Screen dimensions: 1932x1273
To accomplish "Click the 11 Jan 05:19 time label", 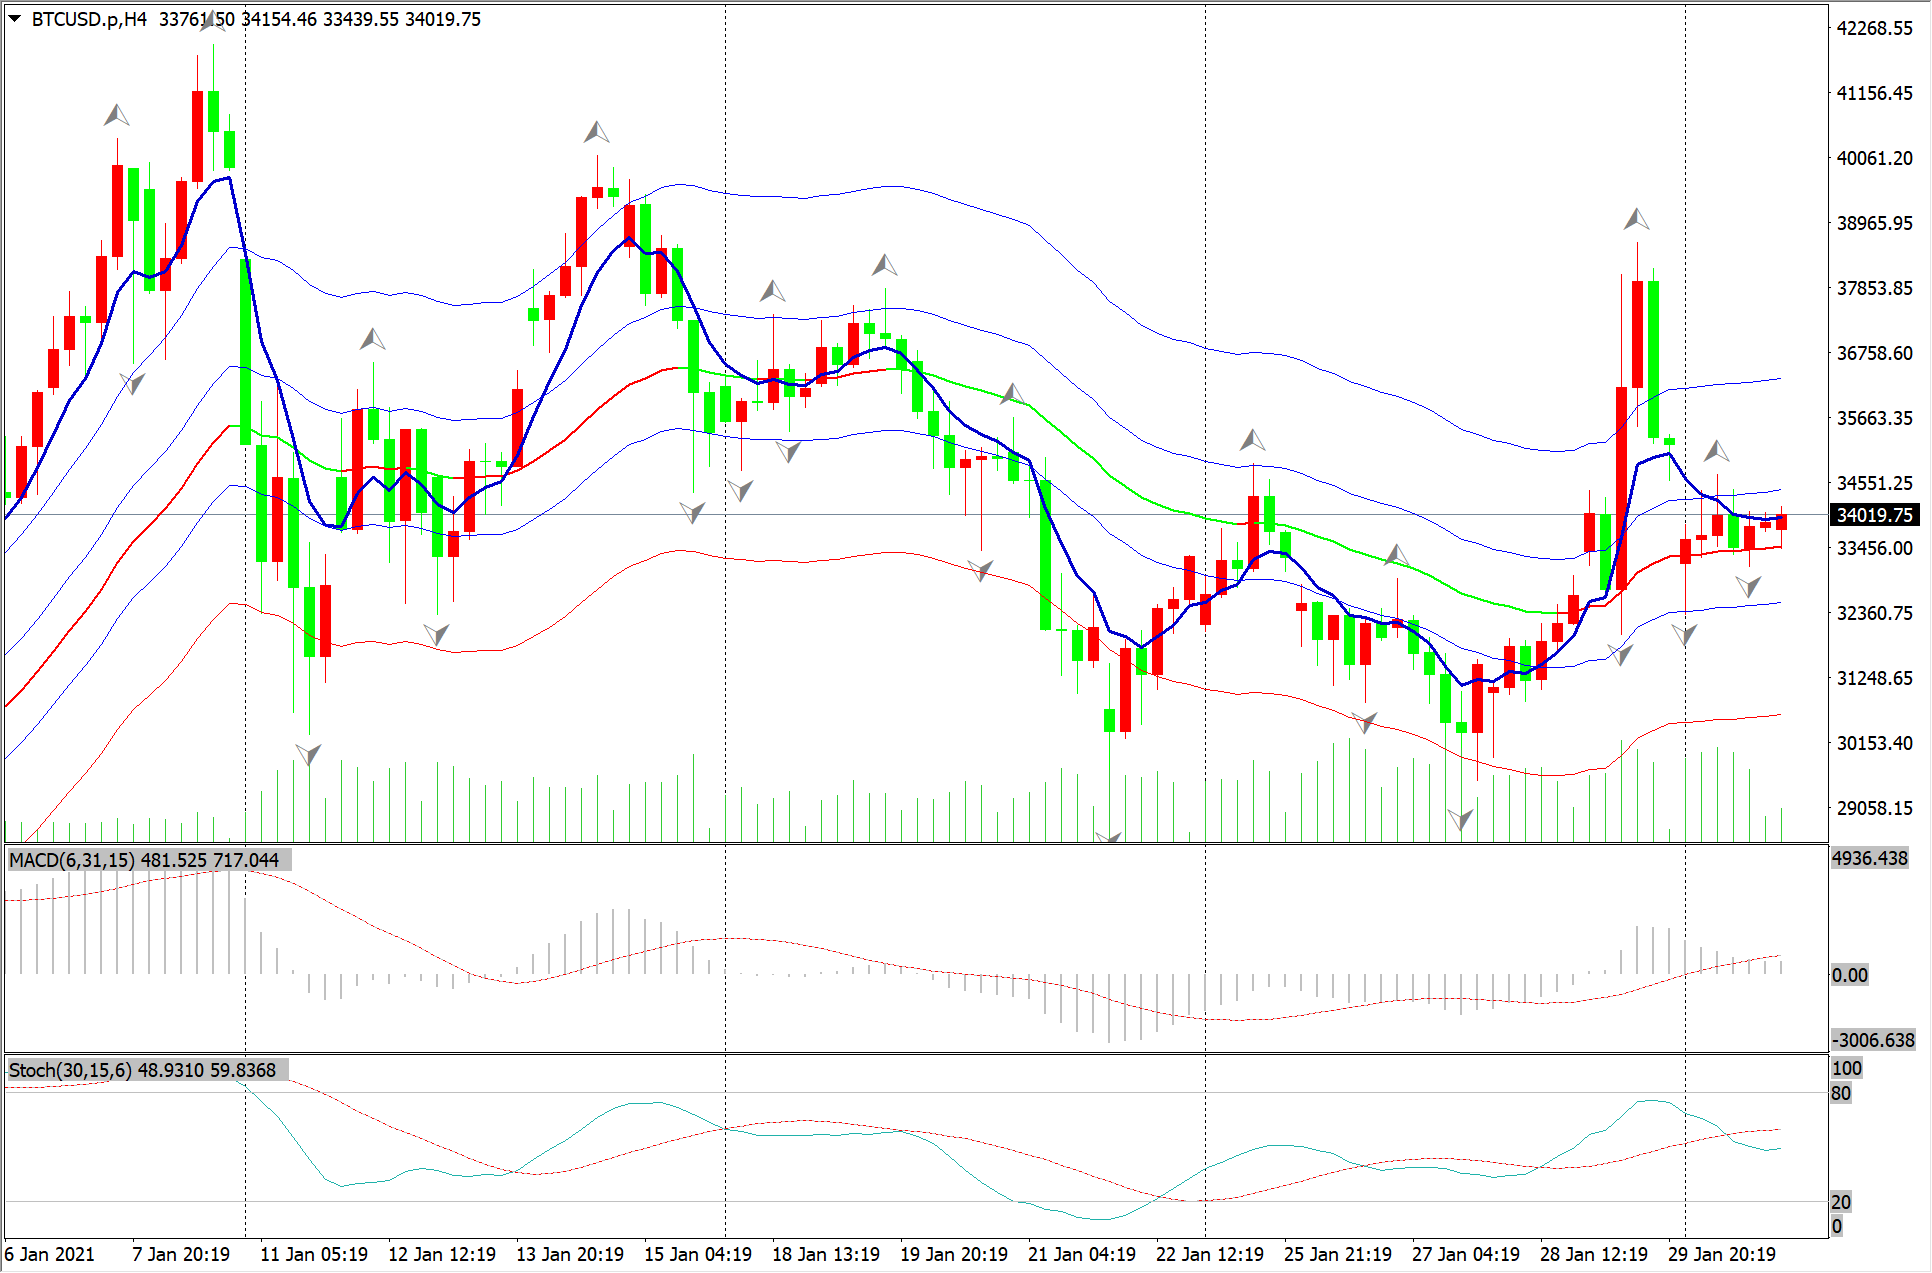I will (314, 1254).
